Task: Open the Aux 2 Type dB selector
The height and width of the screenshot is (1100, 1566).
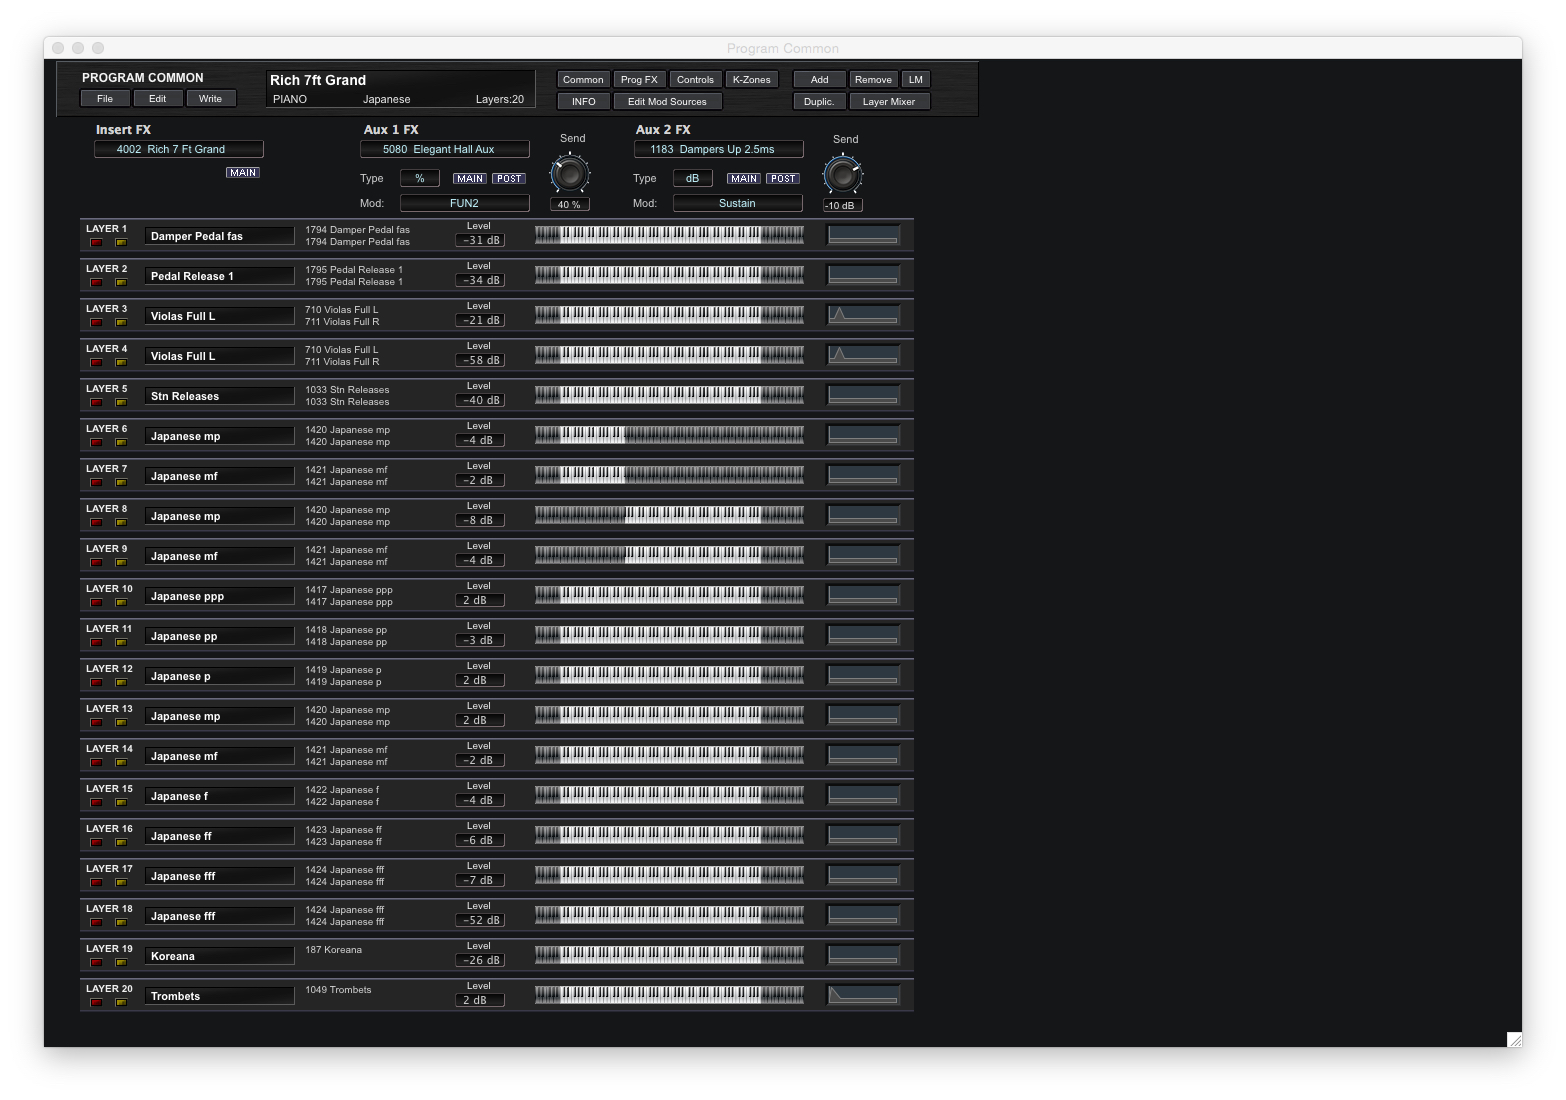Action: (692, 178)
